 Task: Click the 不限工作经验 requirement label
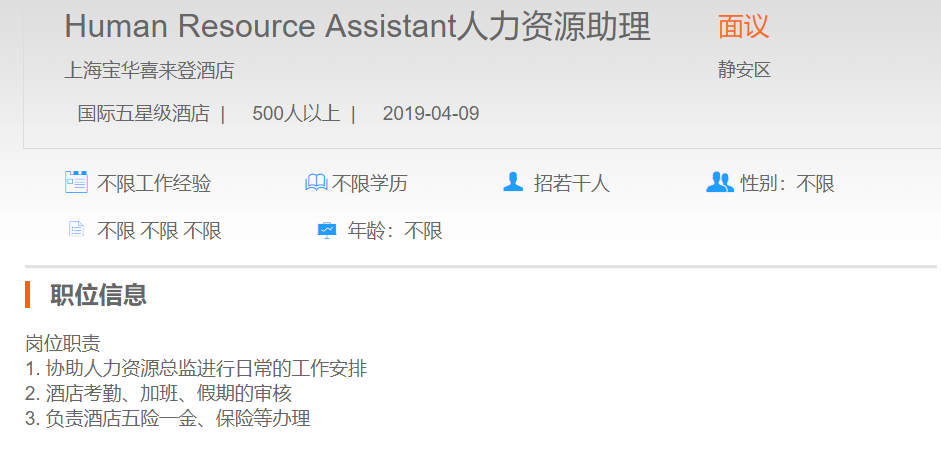[154, 184]
